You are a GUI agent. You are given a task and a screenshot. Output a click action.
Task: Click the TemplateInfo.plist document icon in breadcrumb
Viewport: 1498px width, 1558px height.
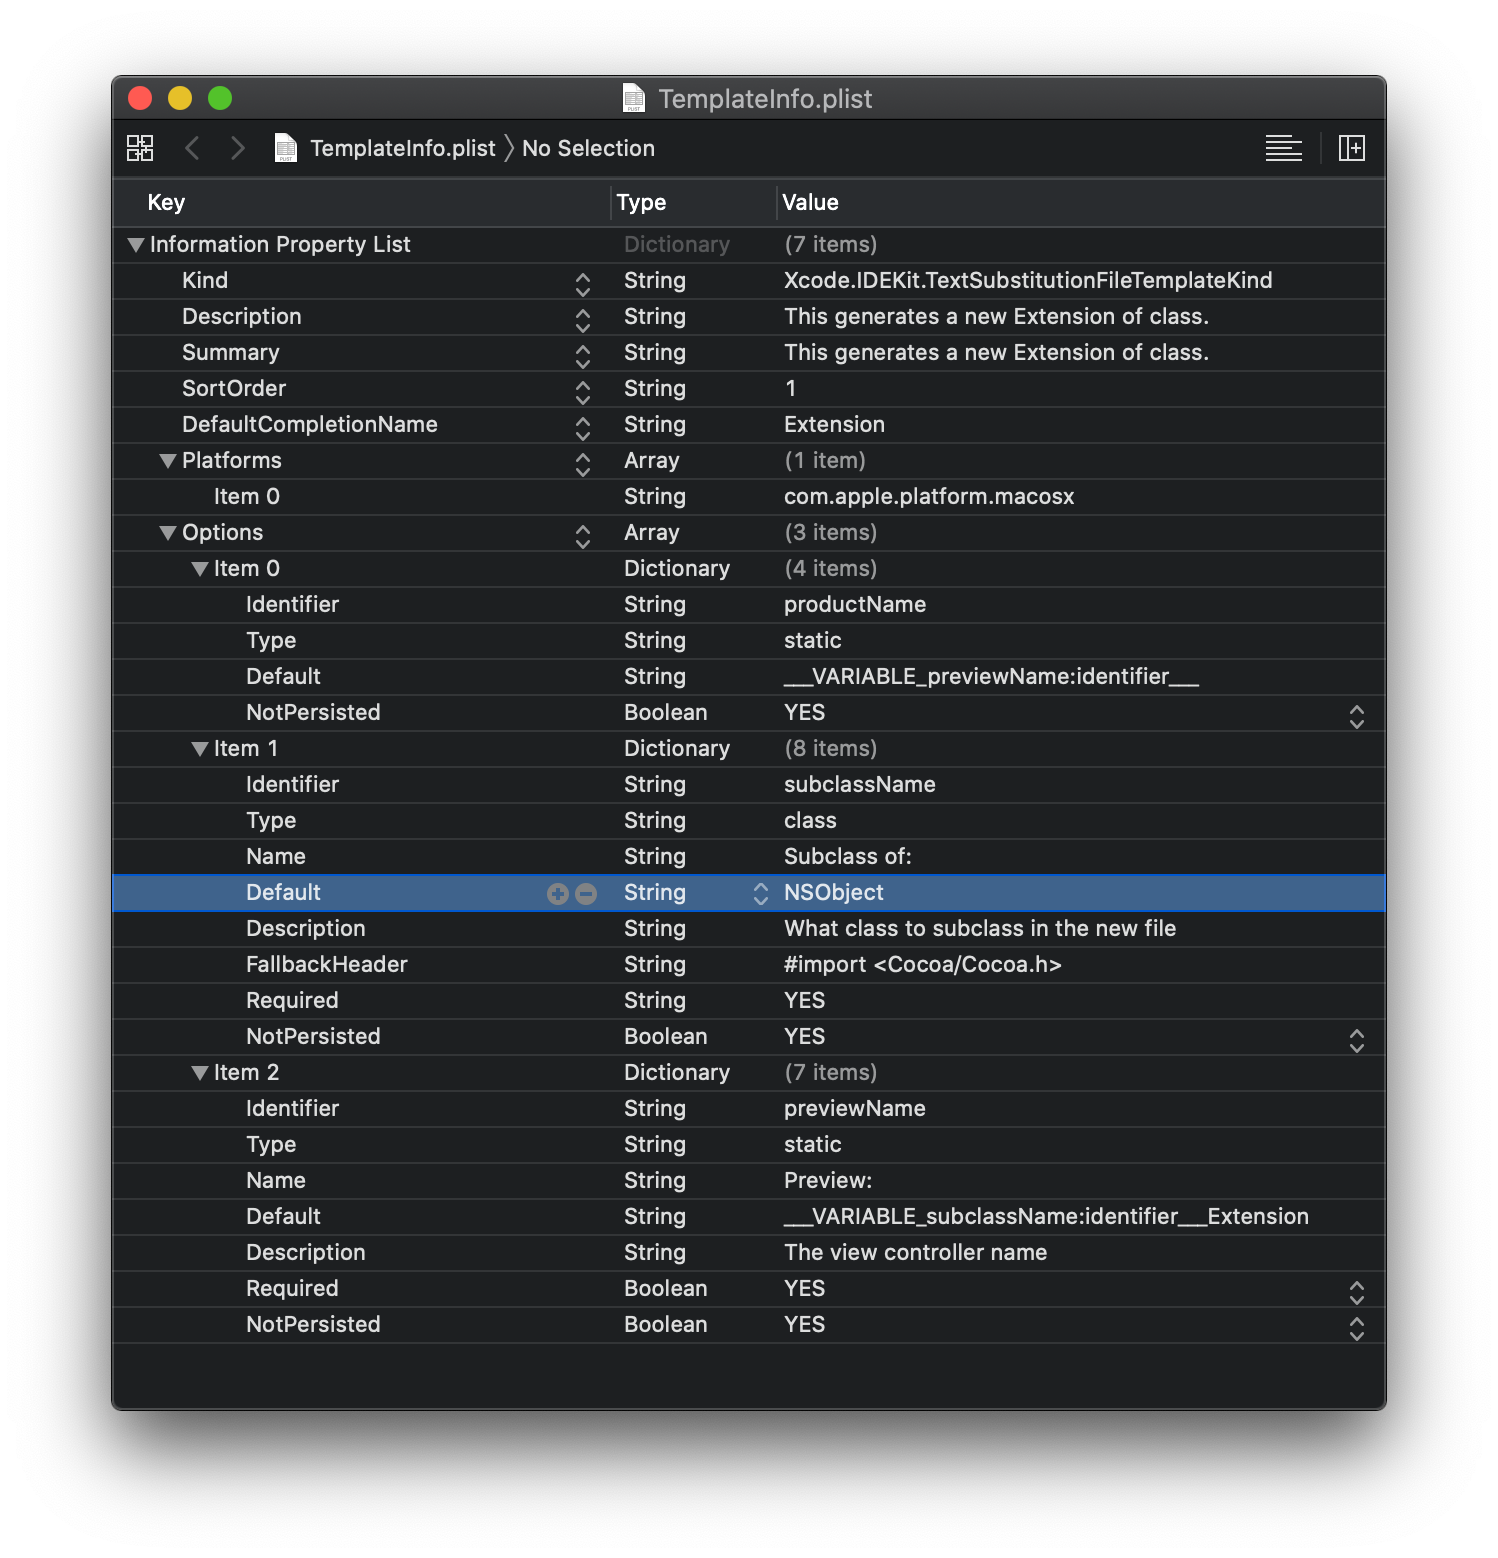tap(285, 147)
